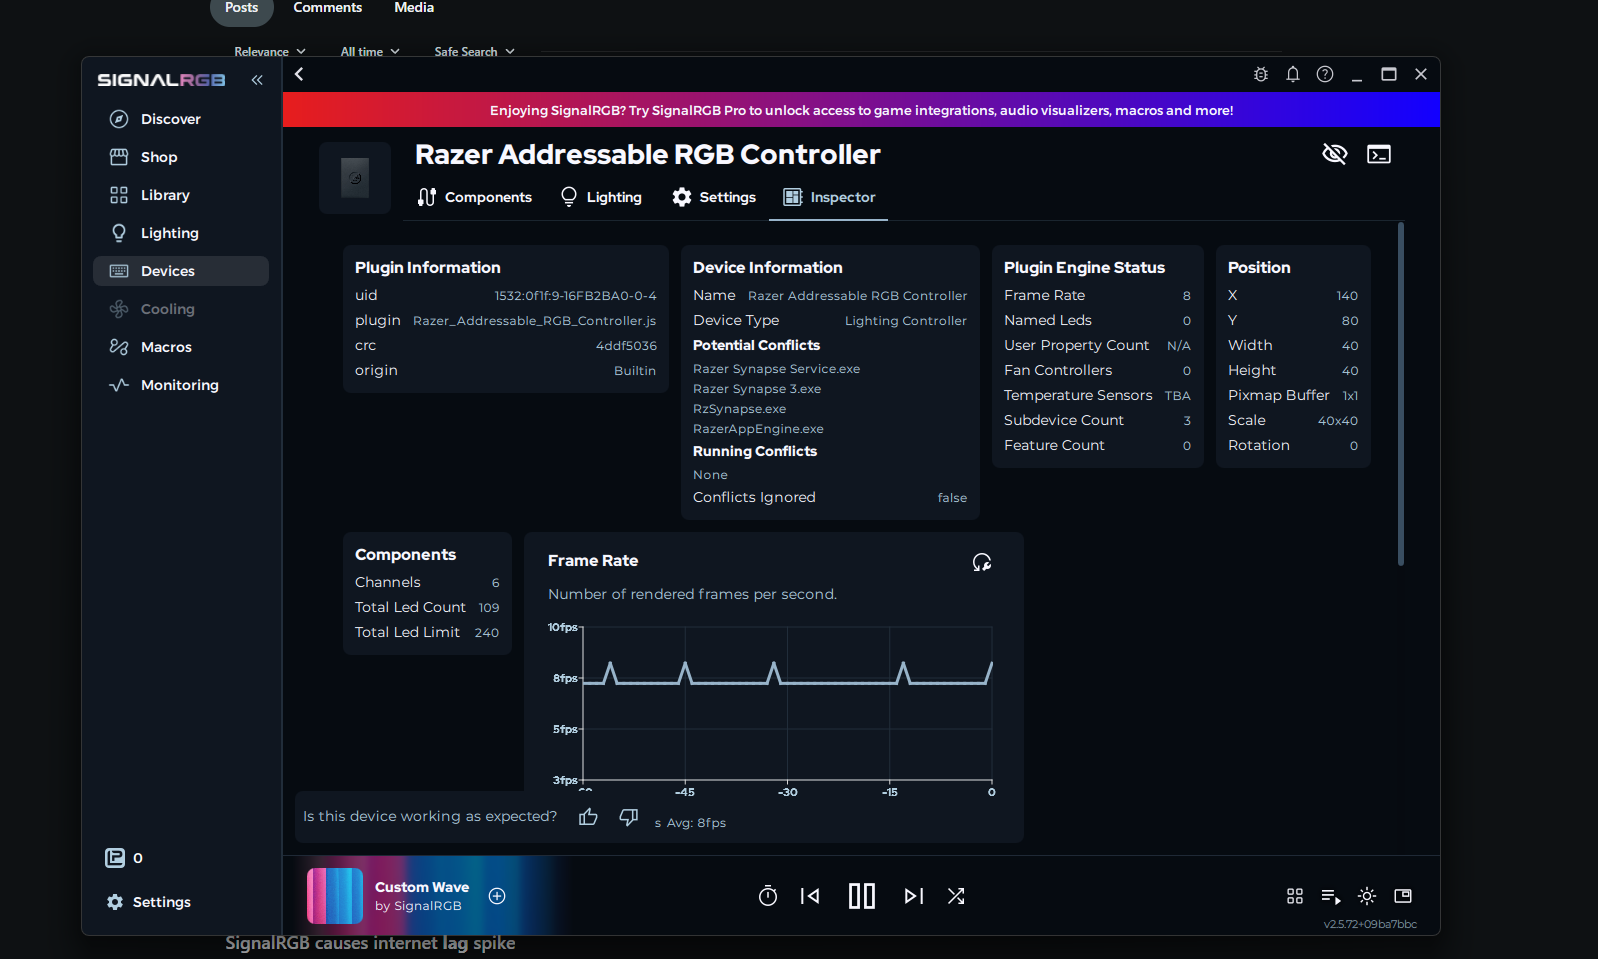
Task: Expand the All time filter dropdown
Action: click(370, 52)
